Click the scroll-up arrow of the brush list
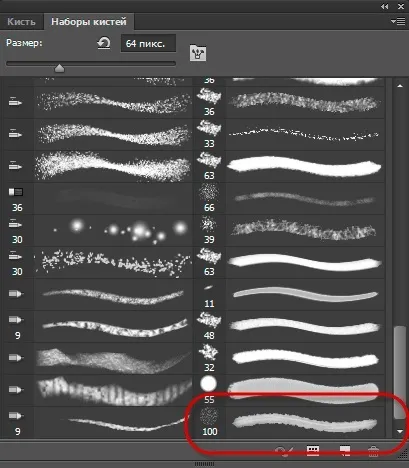Image resolution: width=409 pixels, height=468 pixels. click(400, 86)
